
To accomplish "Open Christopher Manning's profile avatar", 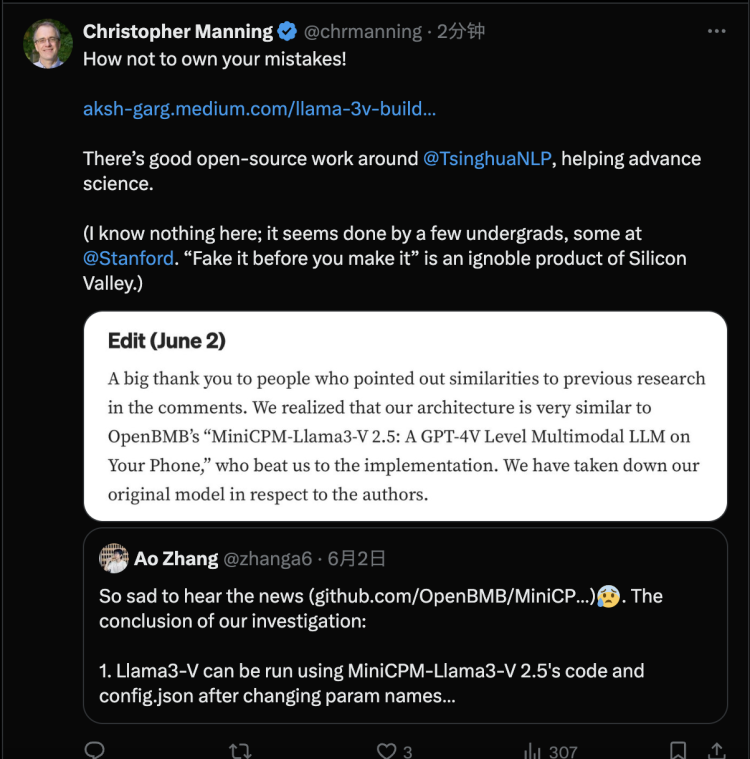I will tap(48, 44).
